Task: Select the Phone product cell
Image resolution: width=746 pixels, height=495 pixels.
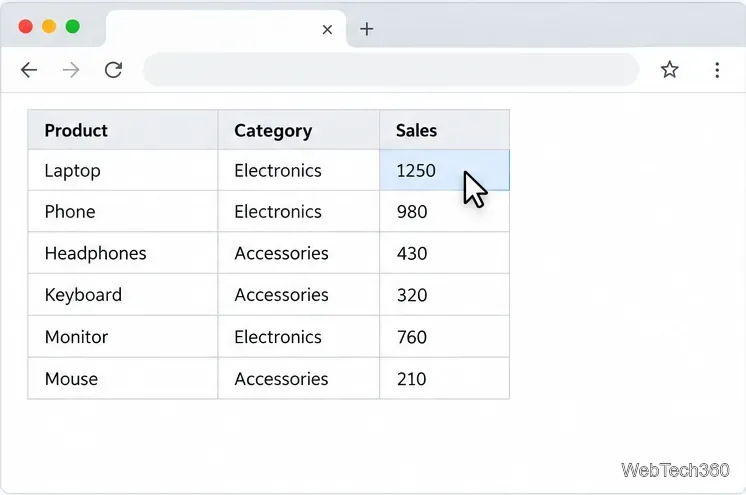Action: [123, 211]
